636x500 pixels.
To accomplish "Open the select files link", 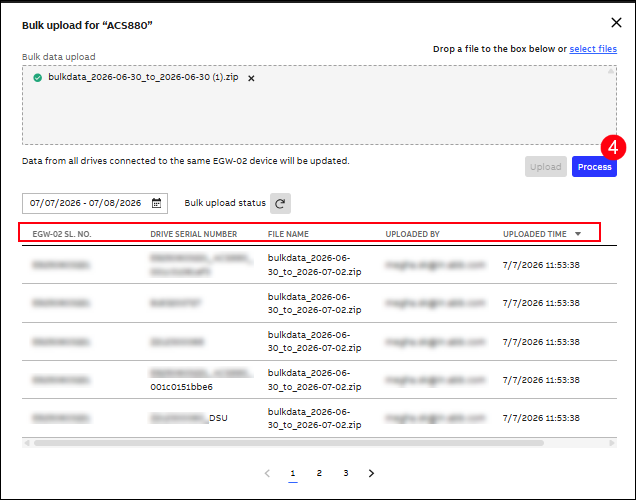I will coord(593,49).
